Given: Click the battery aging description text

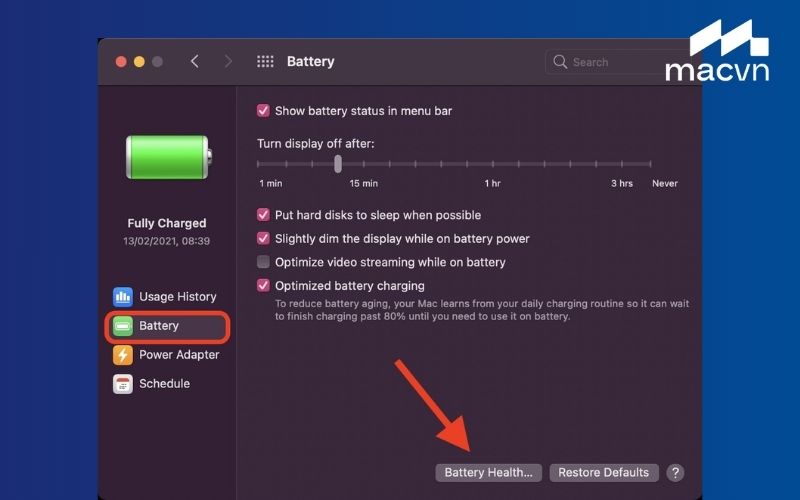Looking at the screenshot, I should (482, 310).
